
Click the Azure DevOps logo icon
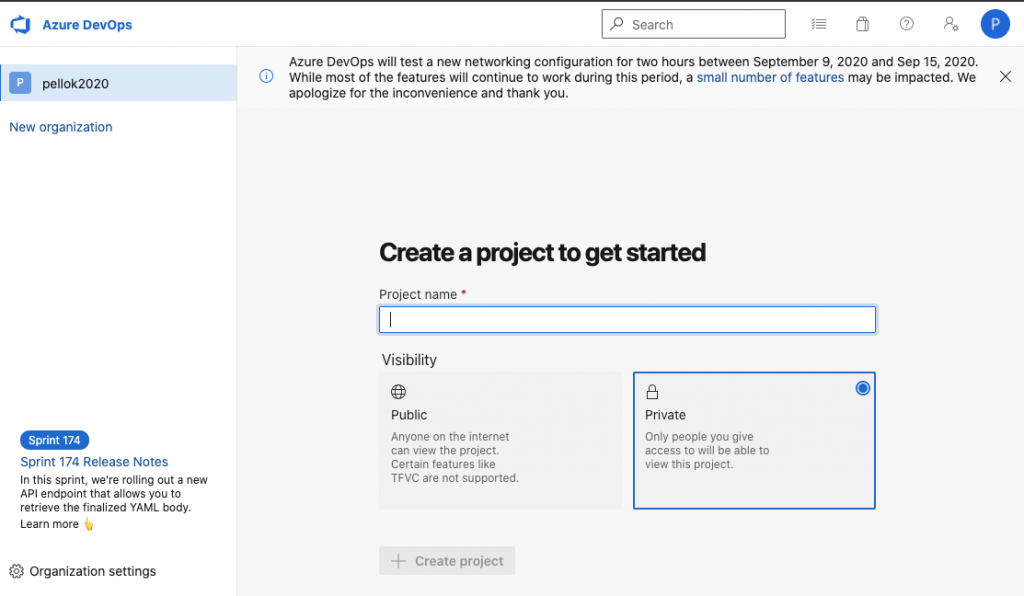20,25
